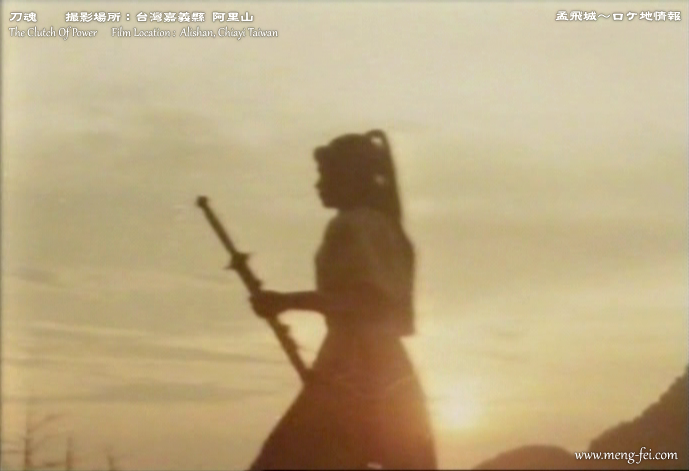Click the setting sun near the horizon
This screenshot has height=471, width=689.
pyautogui.click(x=457, y=404)
